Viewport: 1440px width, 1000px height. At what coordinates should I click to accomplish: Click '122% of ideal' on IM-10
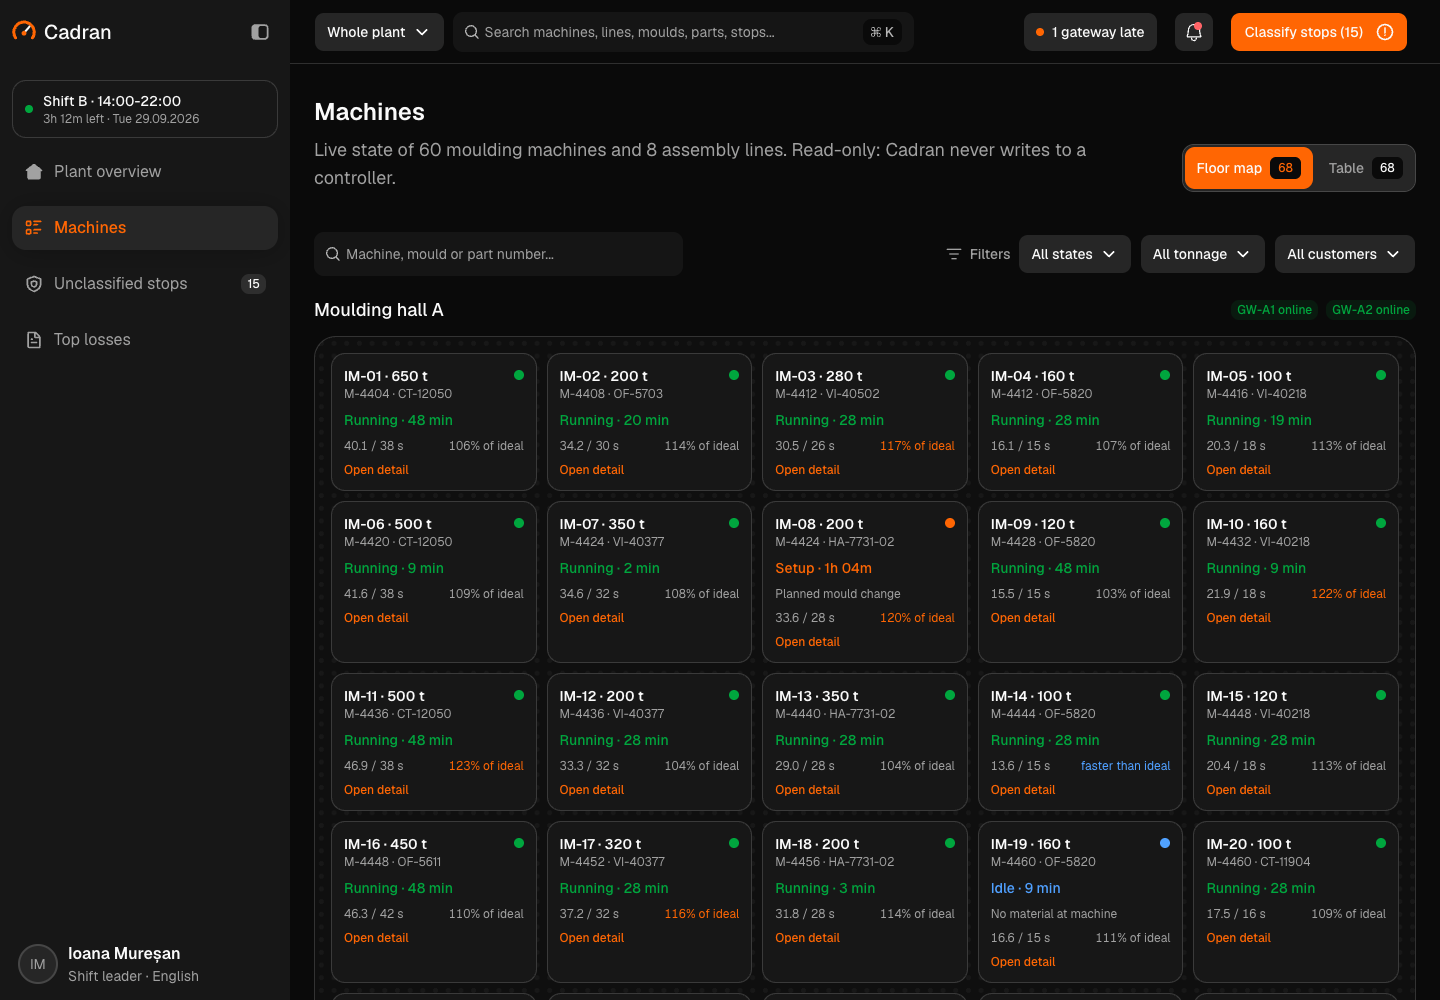click(x=1348, y=594)
